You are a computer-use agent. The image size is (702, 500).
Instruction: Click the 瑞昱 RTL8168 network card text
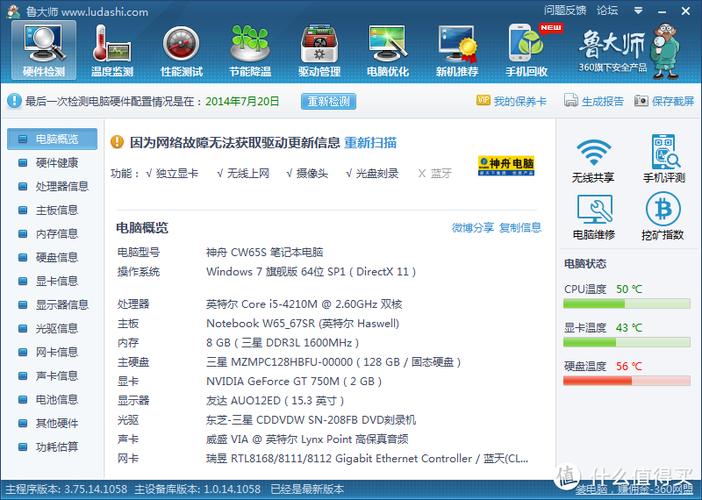(x=367, y=459)
